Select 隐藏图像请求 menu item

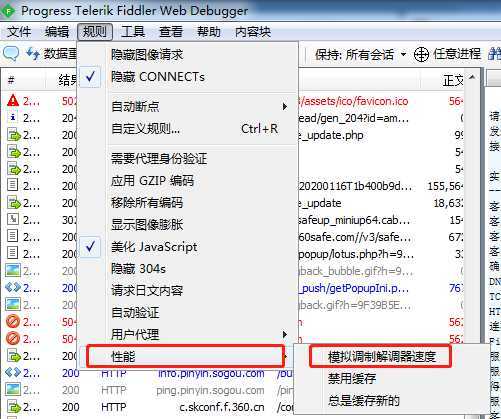(187, 55)
